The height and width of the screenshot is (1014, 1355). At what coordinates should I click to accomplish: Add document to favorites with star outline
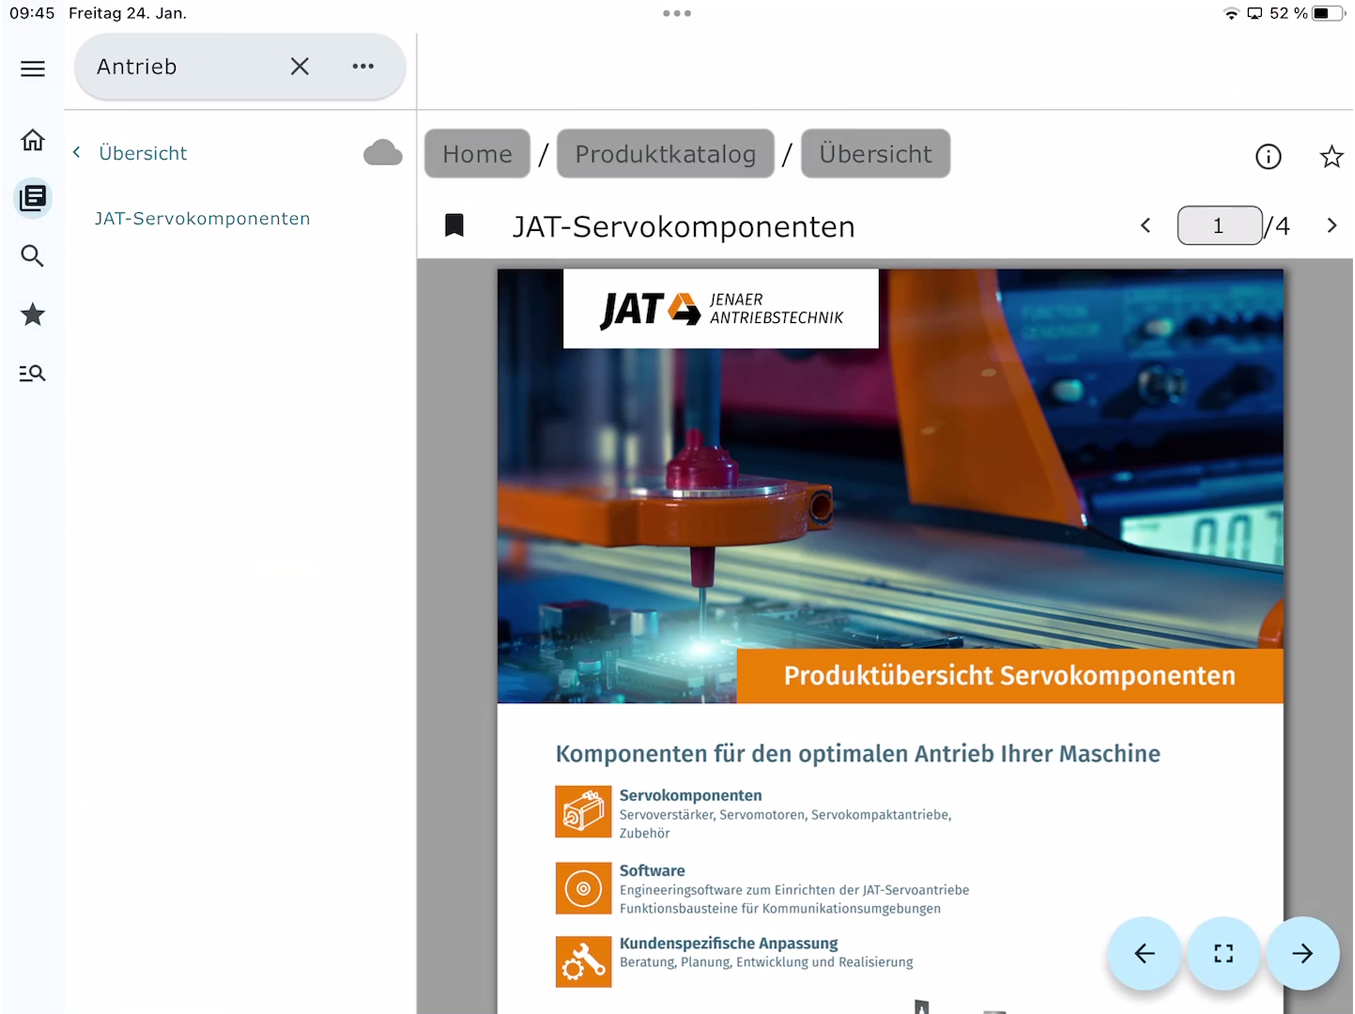coord(1331,157)
